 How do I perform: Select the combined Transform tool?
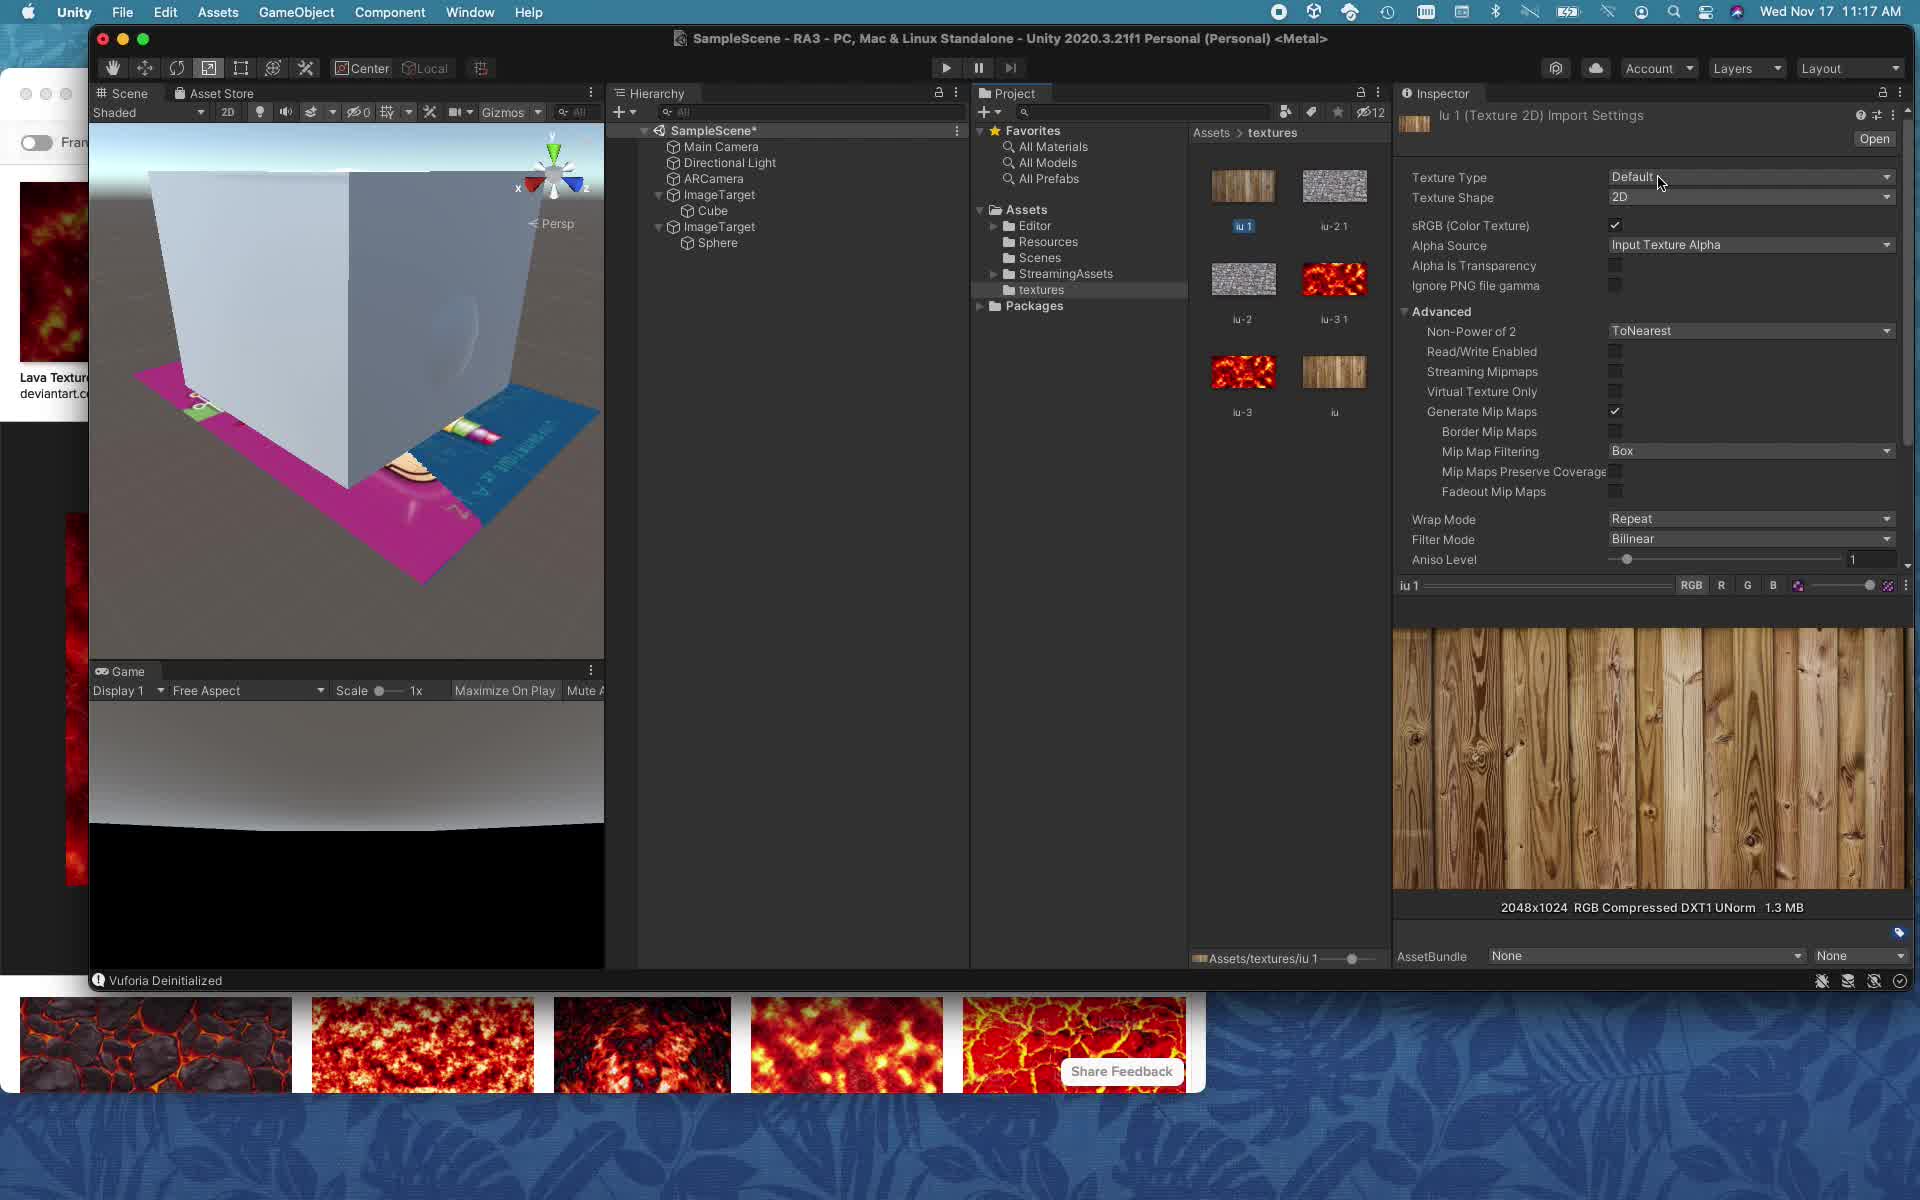pos(273,68)
